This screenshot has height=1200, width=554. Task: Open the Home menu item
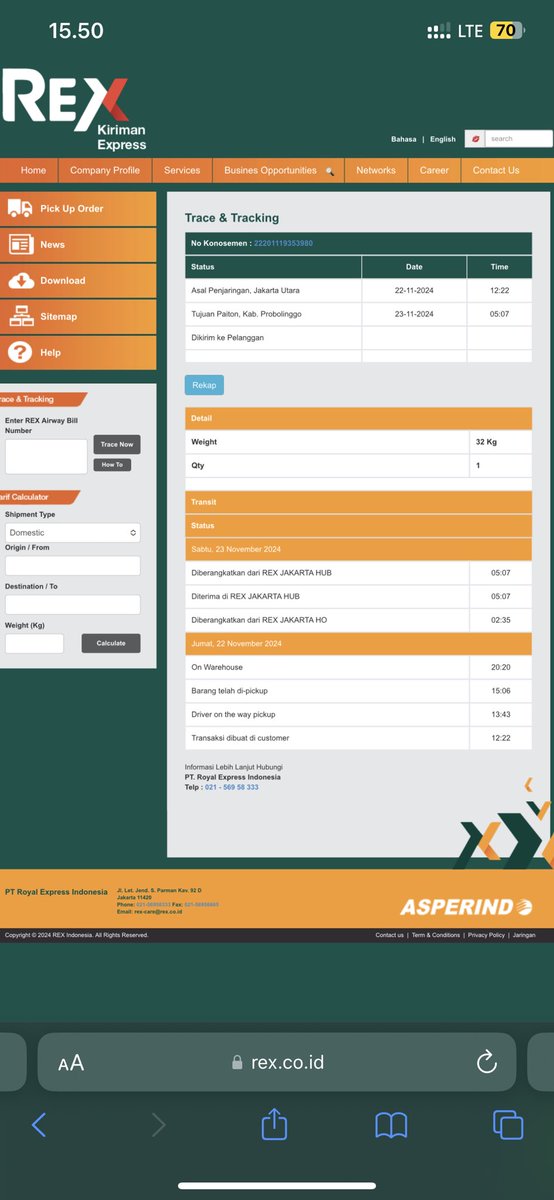tap(33, 170)
